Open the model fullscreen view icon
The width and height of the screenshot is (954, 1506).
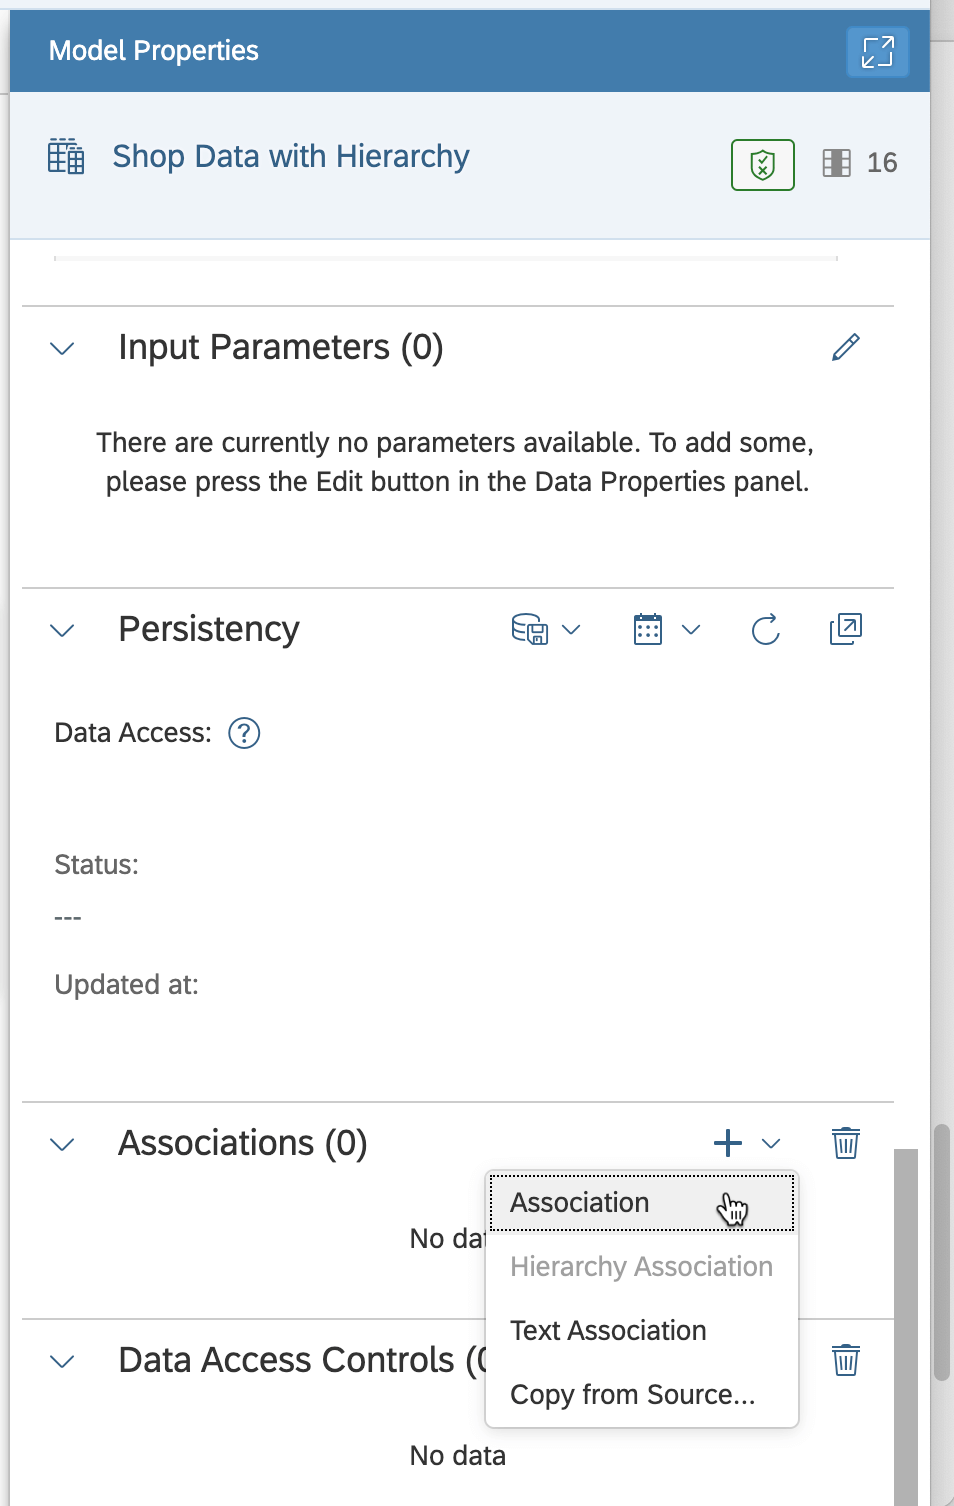tap(877, 51)
